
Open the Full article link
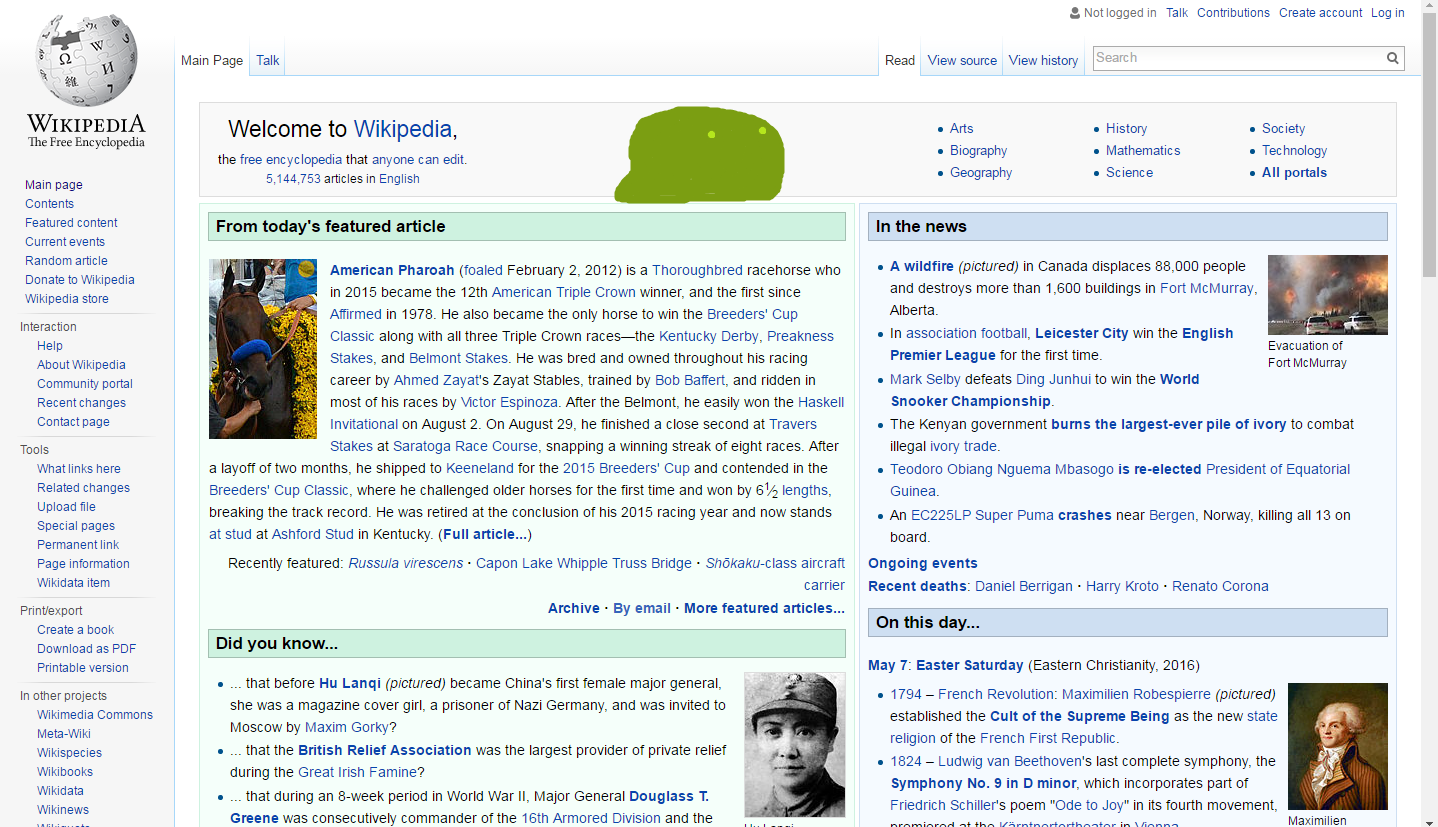[x=485, y=534]
